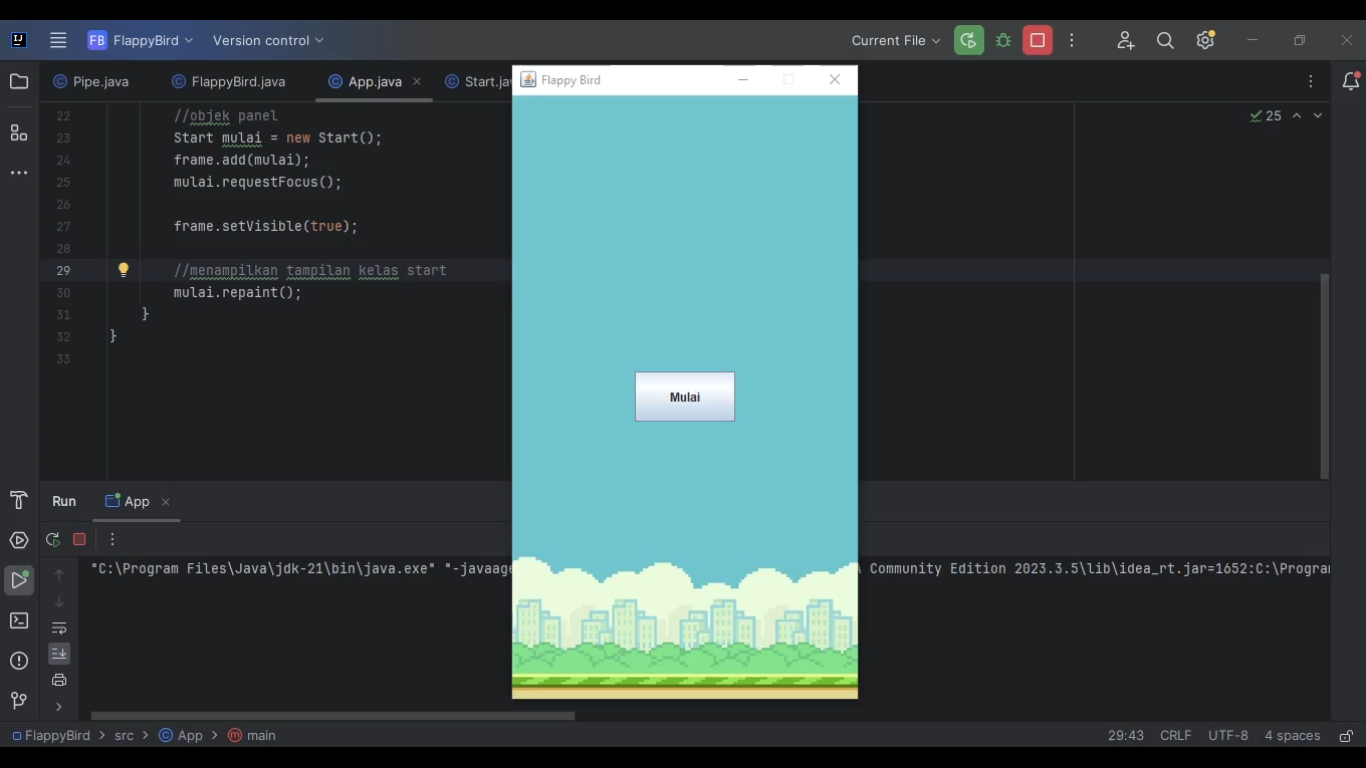The width and height of the screenshot is (1366, 768).
Task: Close the App run tab
Action: tap(166, 502)
